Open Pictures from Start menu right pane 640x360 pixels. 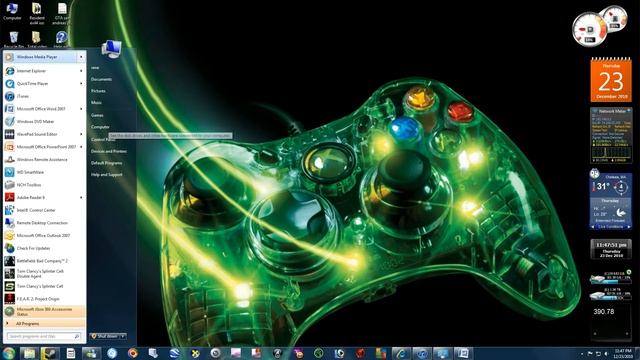coord(98,91)
